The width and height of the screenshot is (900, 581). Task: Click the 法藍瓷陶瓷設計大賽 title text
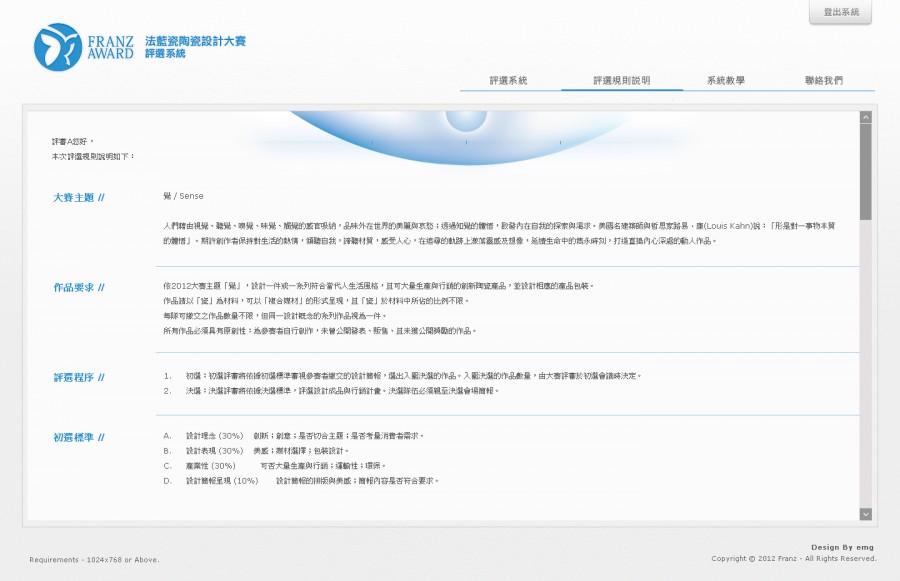pyautogui.click(x=195, y=41)
